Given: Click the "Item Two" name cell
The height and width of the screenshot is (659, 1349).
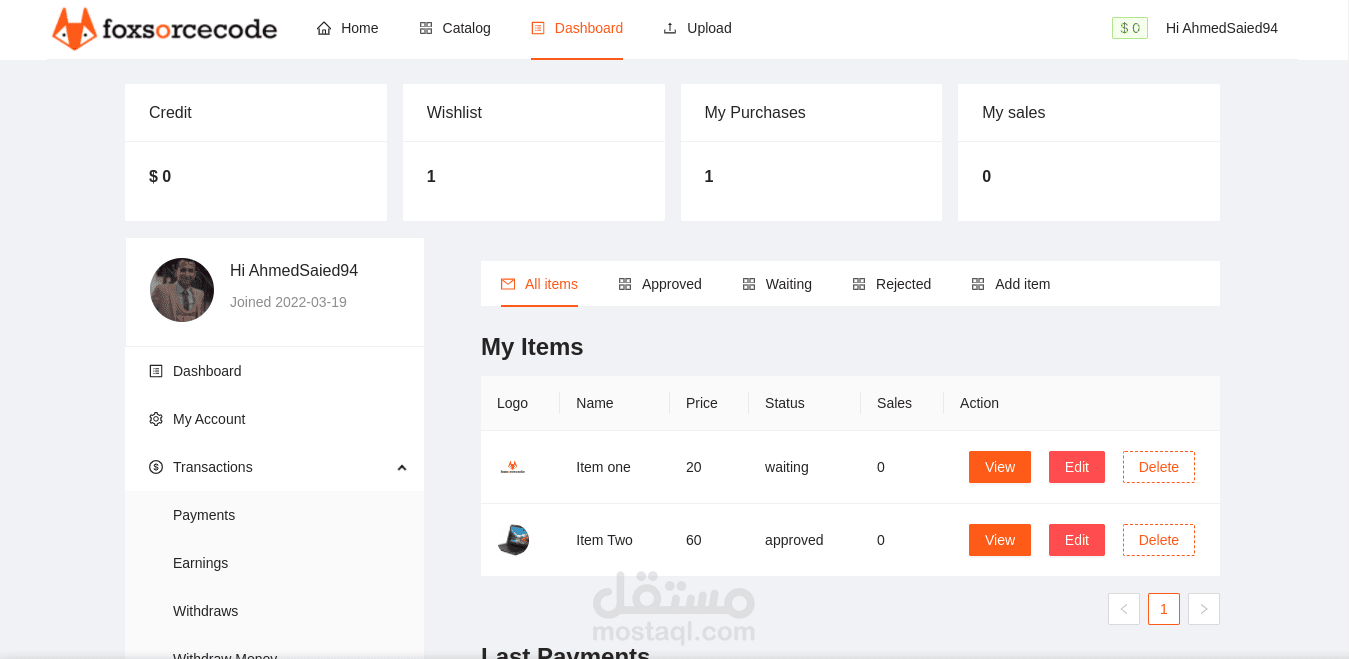Looking at the screenshot, I should (x=604, y=540).
